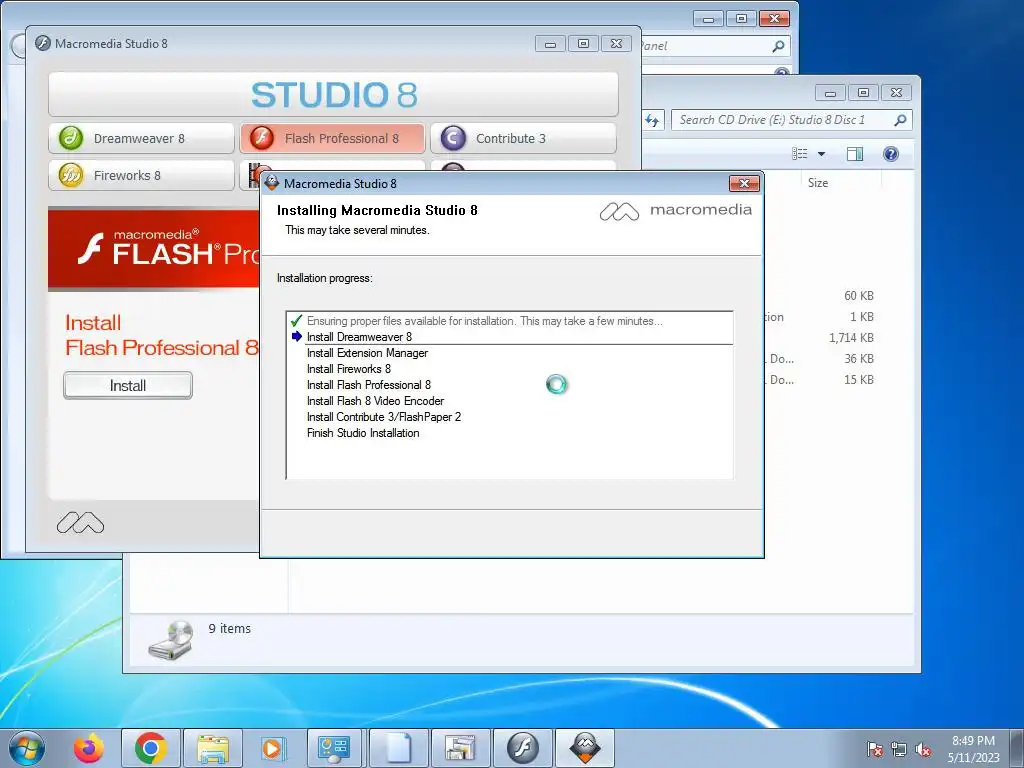This screenshot has height=768, width=1024.
Task: Launch Firefox from the taskbar
Action: [x=89, y=748]
